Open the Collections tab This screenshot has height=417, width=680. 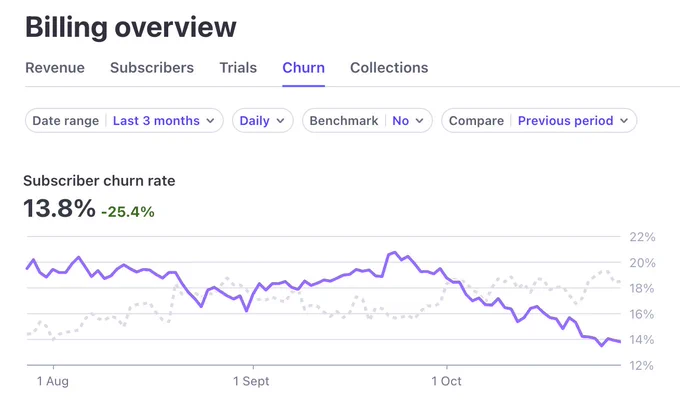(x=389, y=68)
